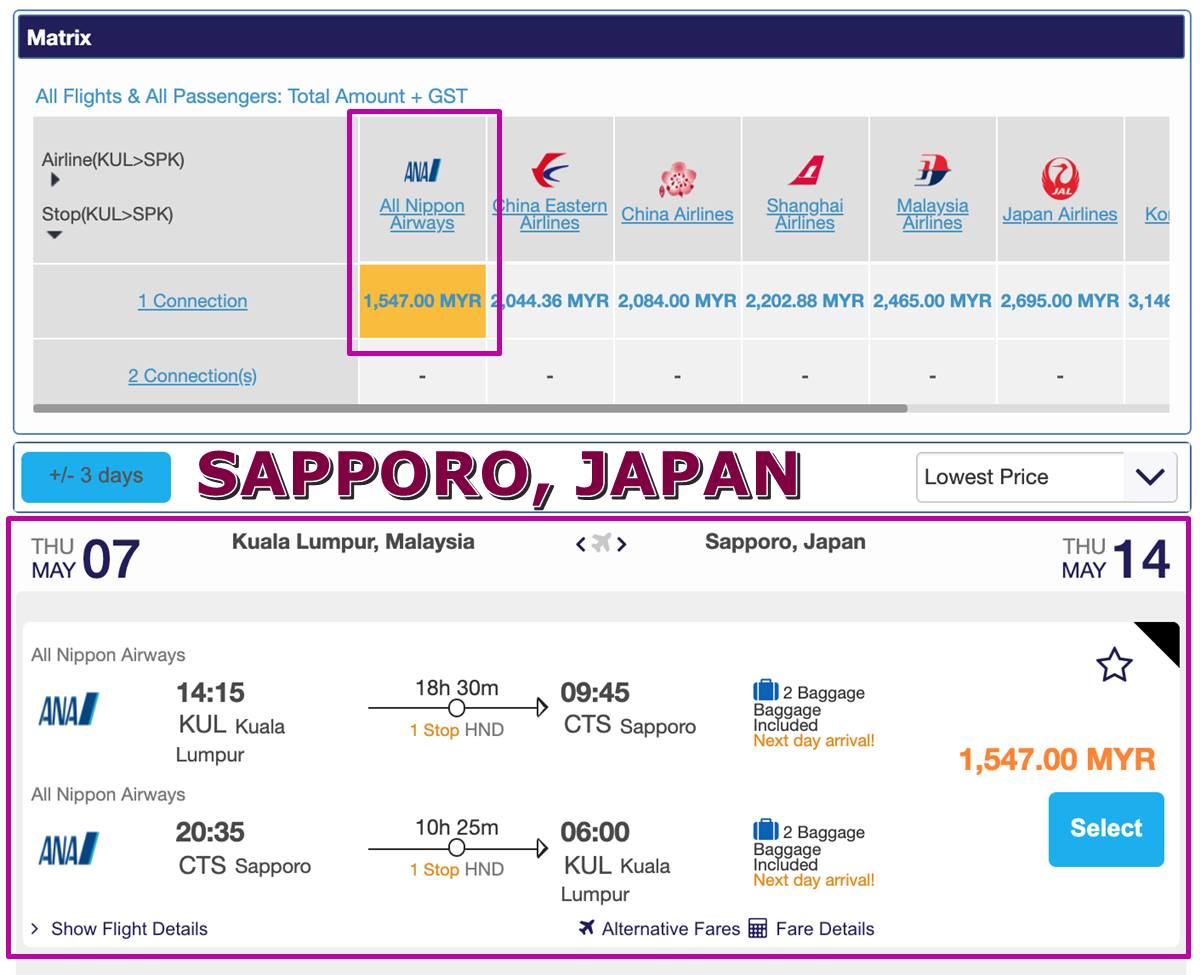Go to next date with right chevron

click(621, 544)
